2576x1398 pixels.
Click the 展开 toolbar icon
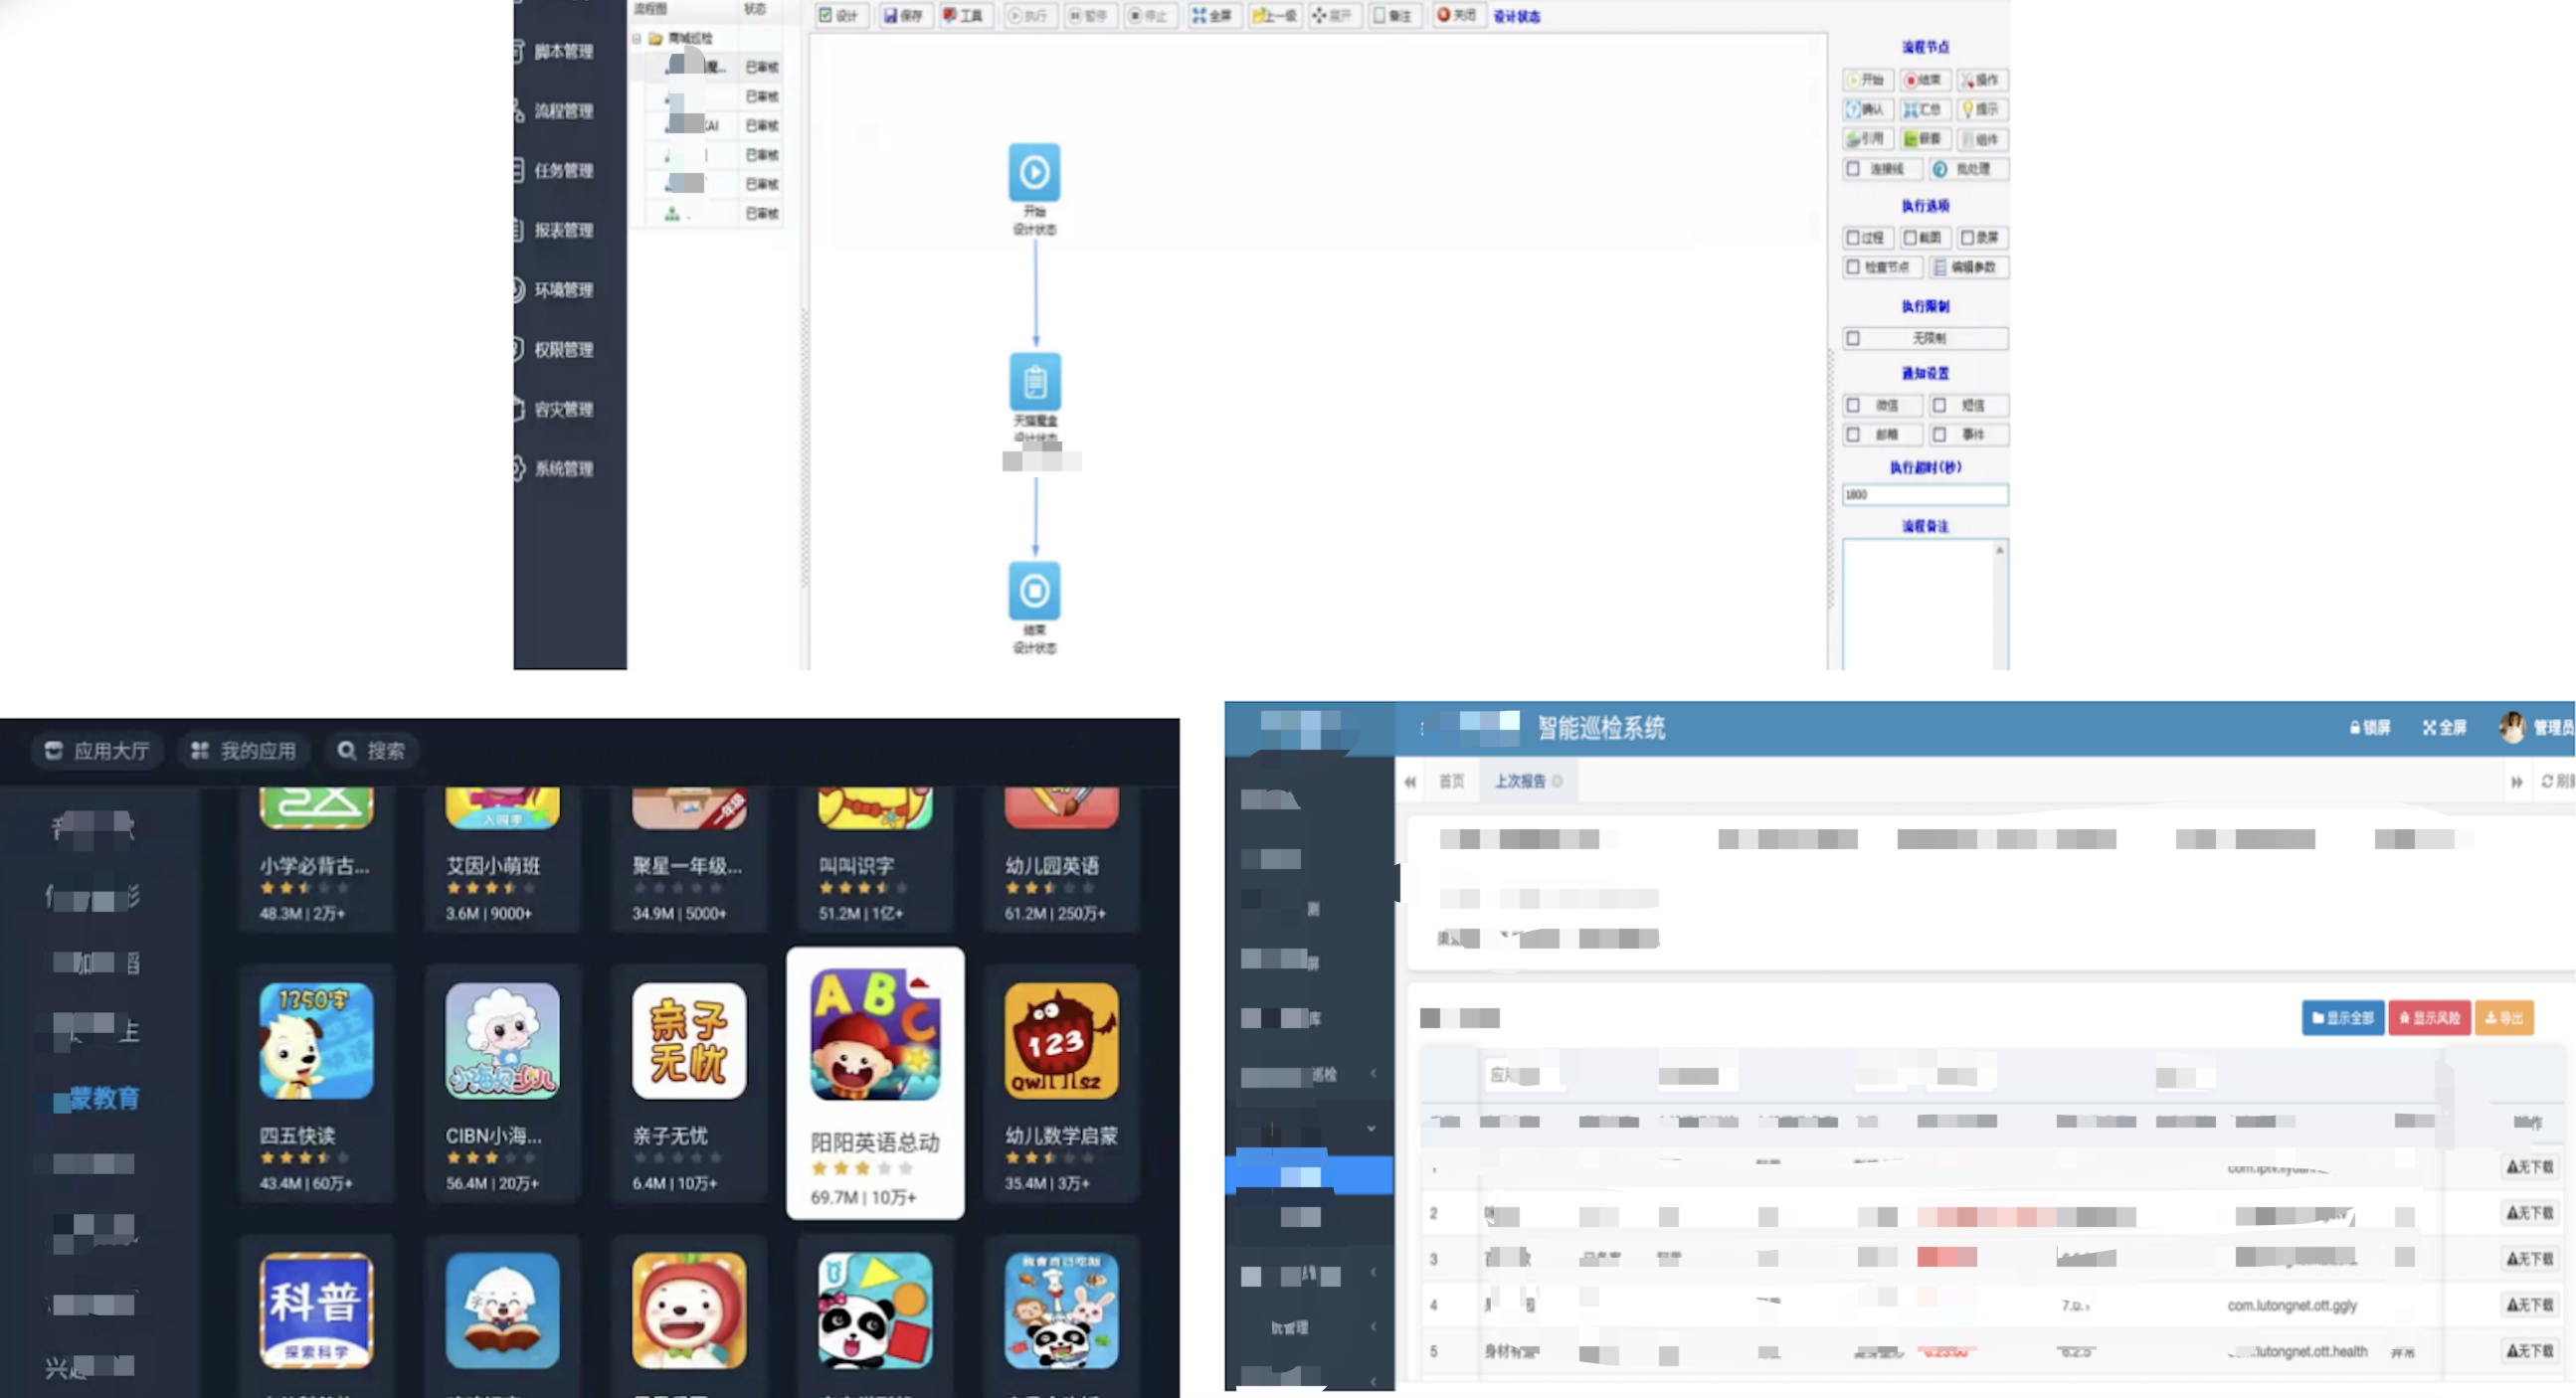(x=1332, y=15)
